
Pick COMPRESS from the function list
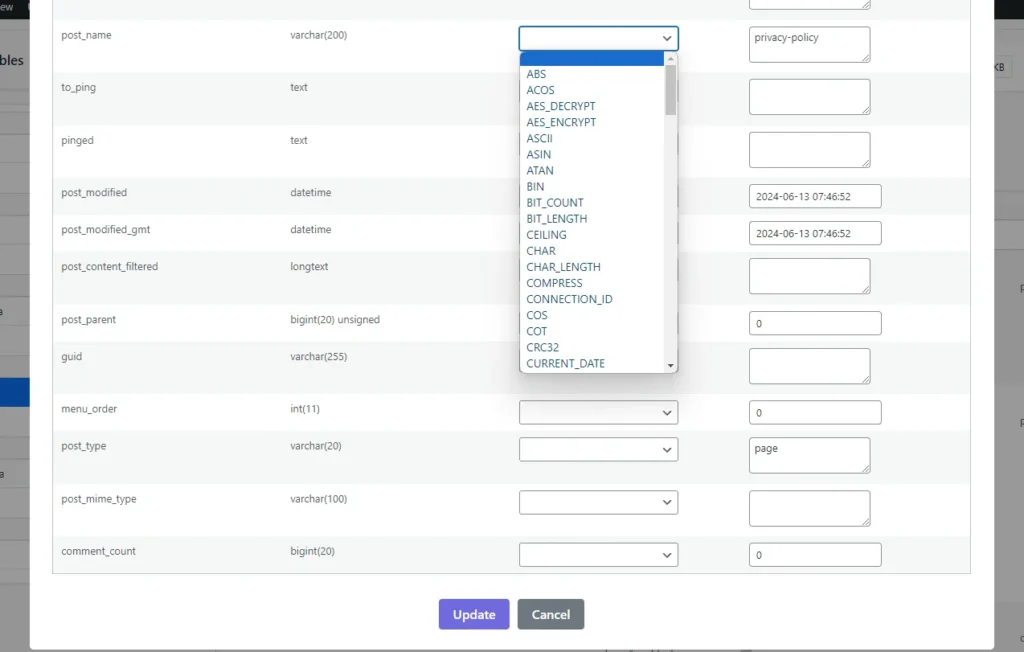554,282
